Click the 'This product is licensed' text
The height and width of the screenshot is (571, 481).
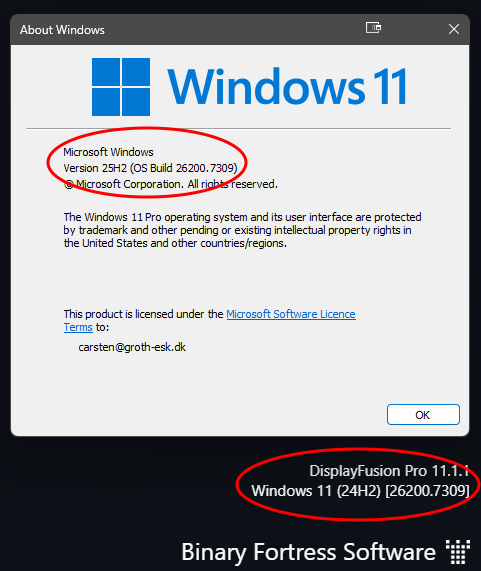143,314
